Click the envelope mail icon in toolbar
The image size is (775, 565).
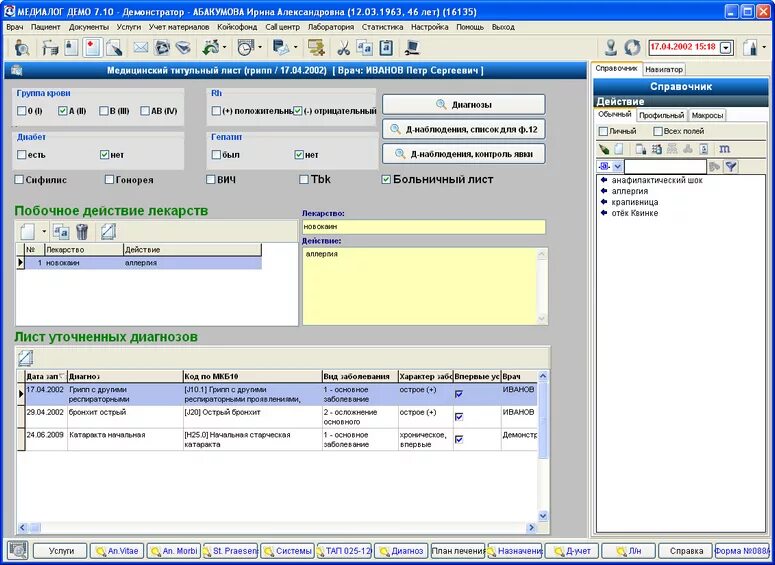(x=140, y=48)
